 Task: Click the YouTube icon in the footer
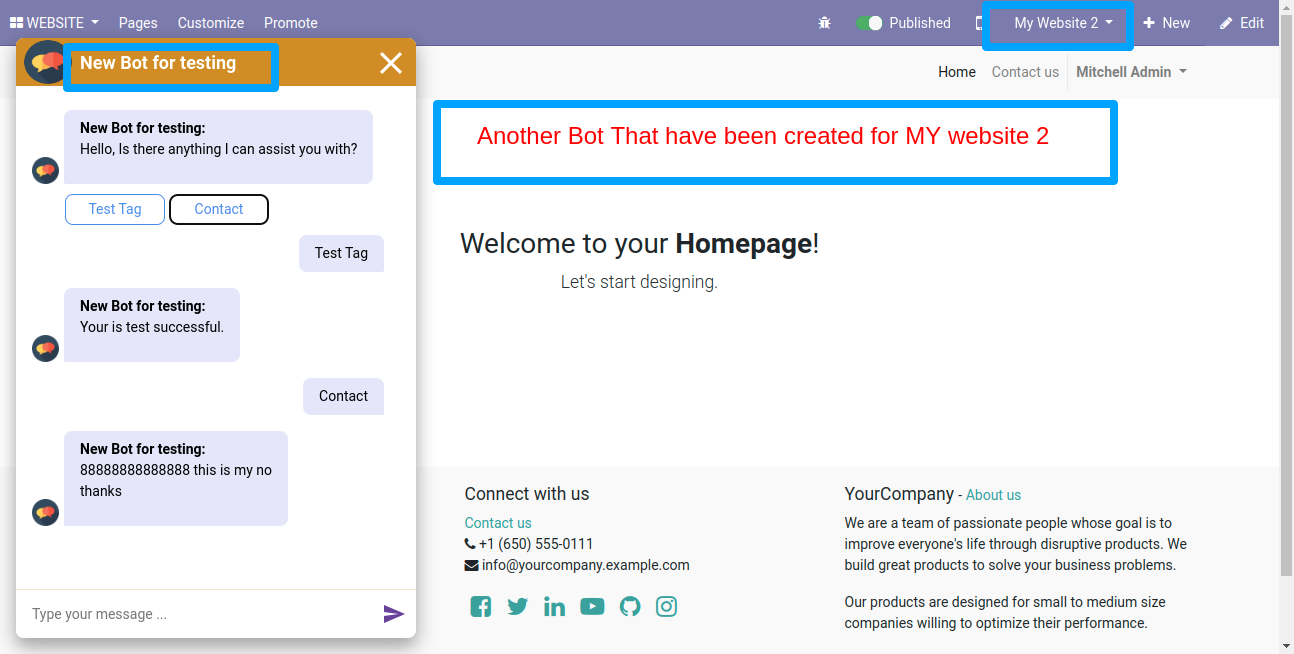pyautogui.click(x=592, y=606)
